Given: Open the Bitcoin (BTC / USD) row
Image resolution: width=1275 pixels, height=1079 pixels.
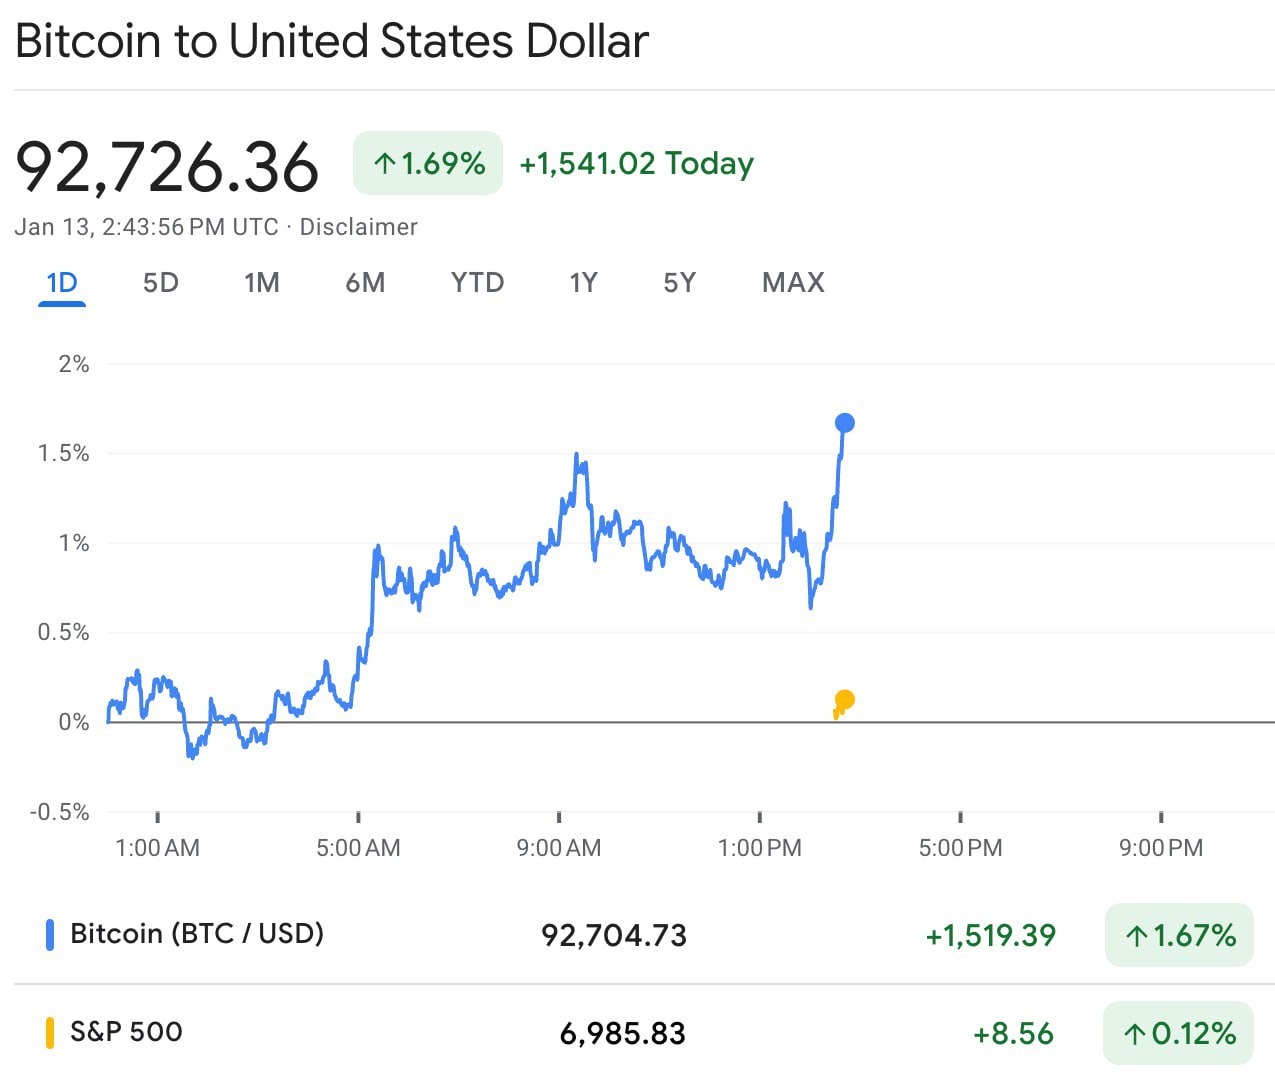Looking at the screenshot, I should coord(197,934).
